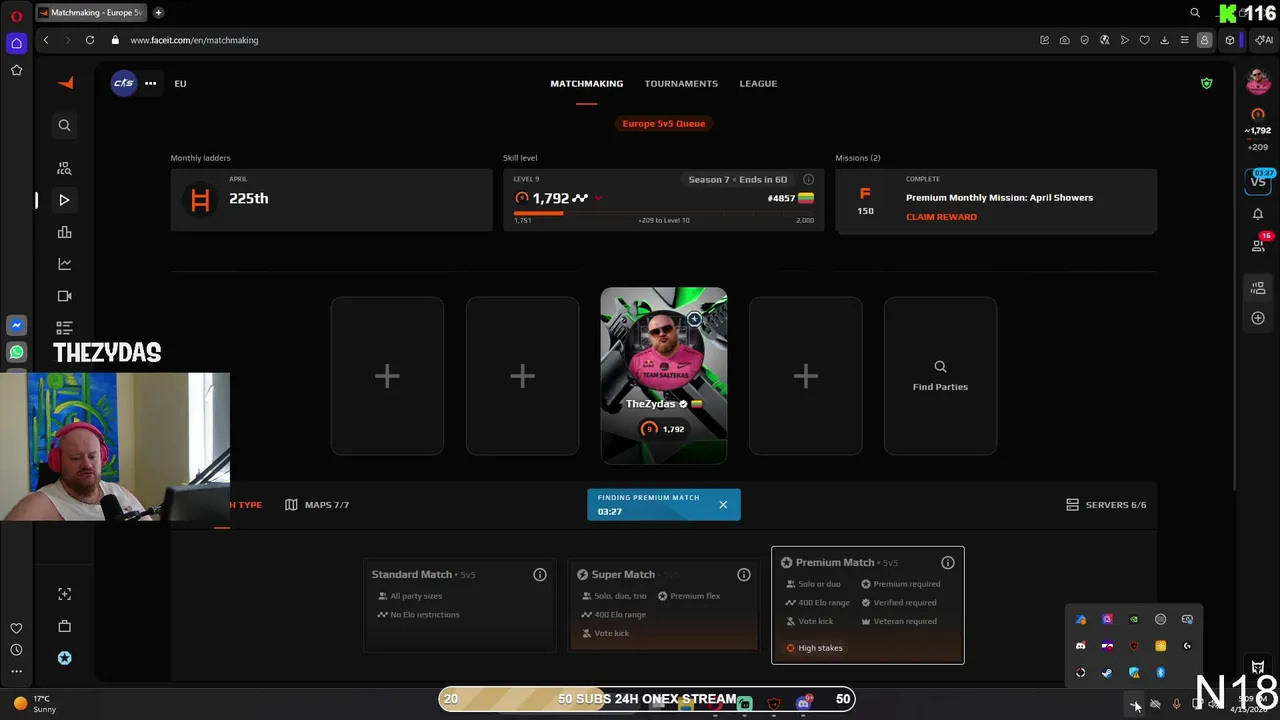The width and height of the screenshot is (1280, 720).
Task: Click the circled plus icon in right bar
Action: 1258,318
